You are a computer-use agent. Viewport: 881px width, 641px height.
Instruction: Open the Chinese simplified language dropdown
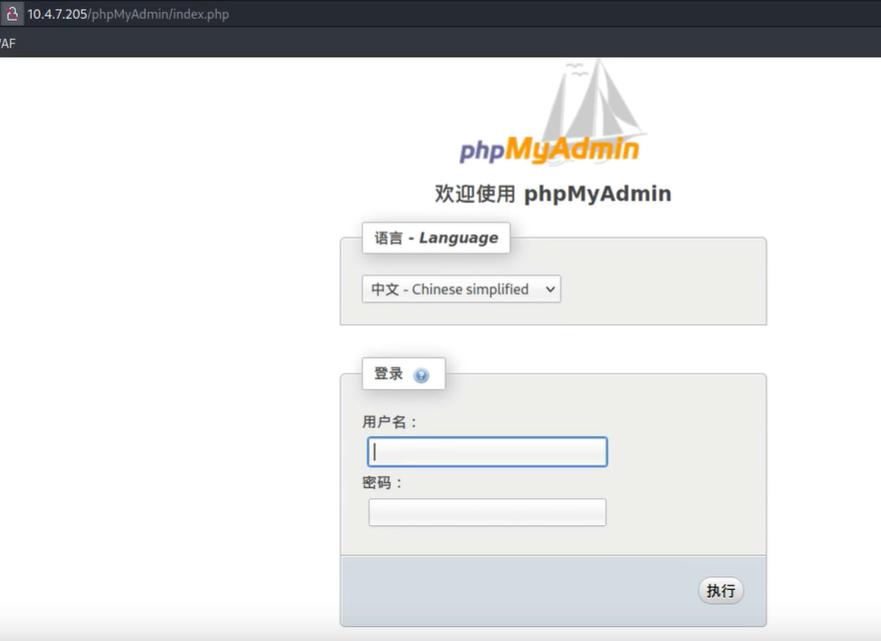point(460,289)
